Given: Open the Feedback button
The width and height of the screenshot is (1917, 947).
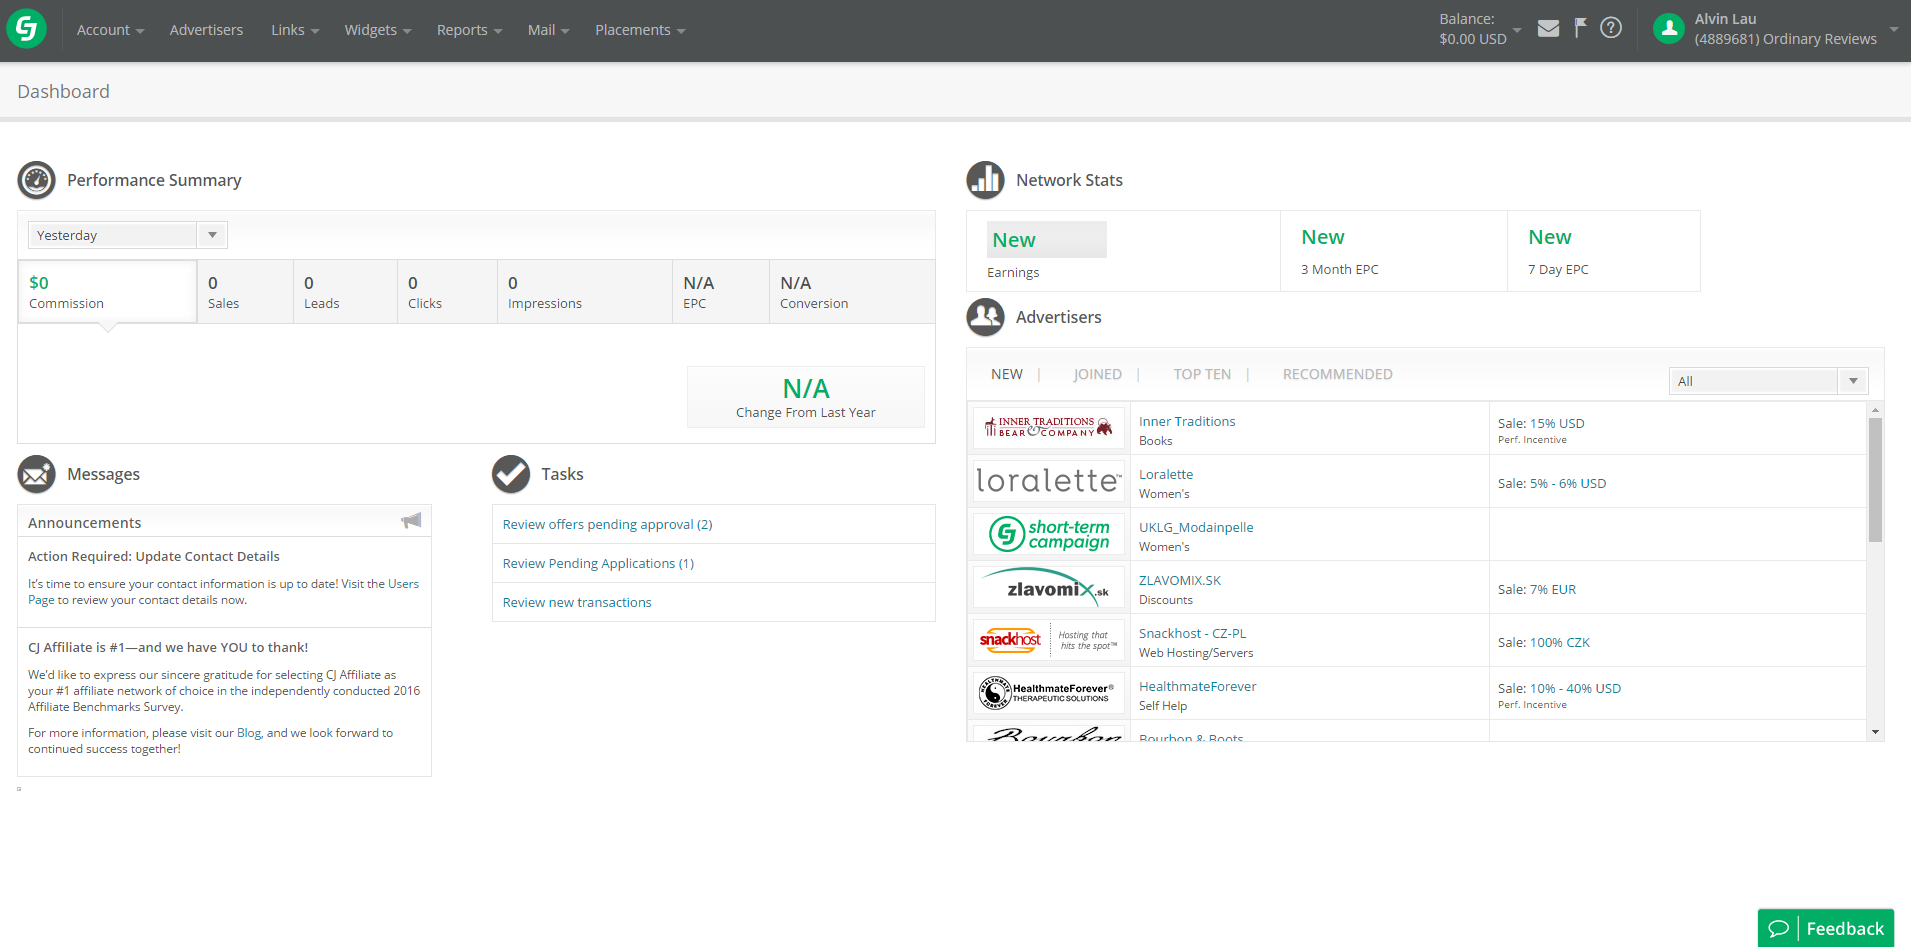Looking at the screenshot, I should tap(1826, 928).
